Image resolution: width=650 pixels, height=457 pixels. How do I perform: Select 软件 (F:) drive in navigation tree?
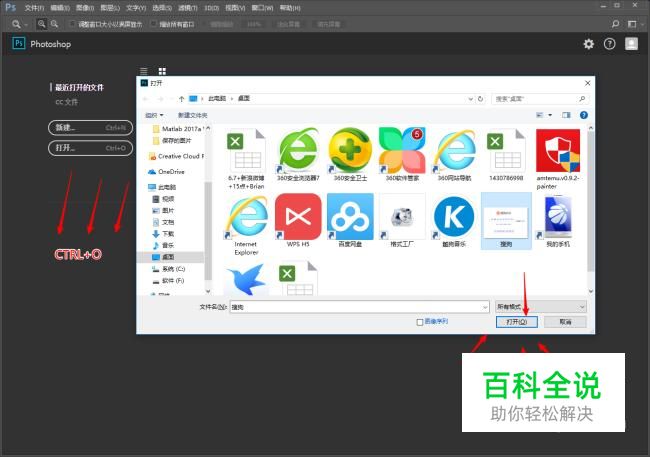[168, 281]
